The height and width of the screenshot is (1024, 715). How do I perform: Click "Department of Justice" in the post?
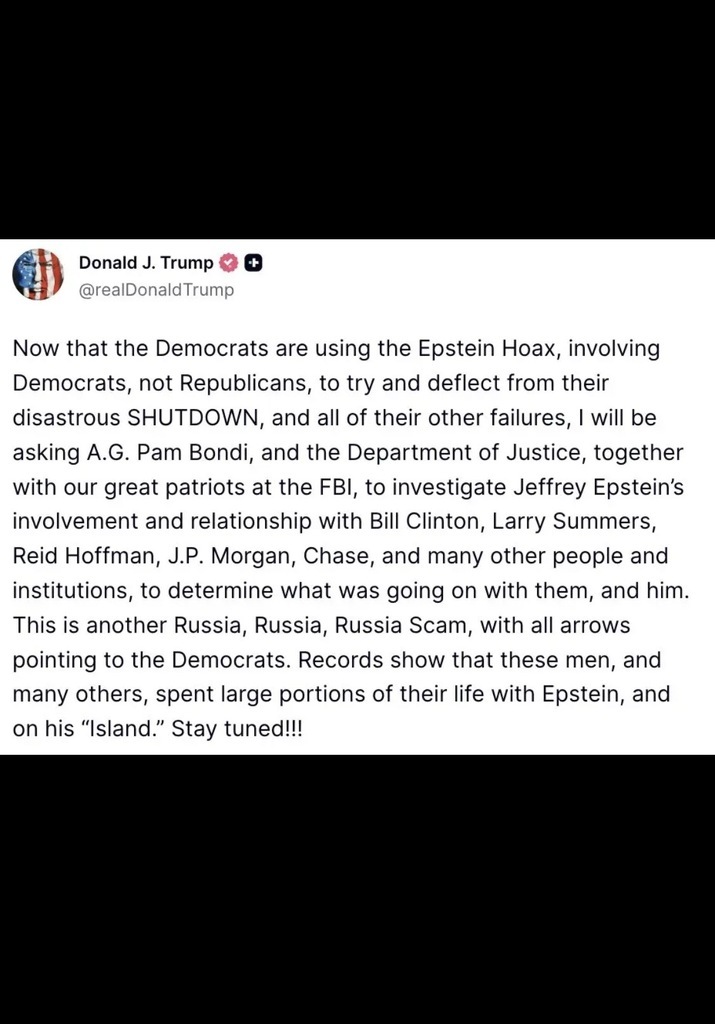460,451
